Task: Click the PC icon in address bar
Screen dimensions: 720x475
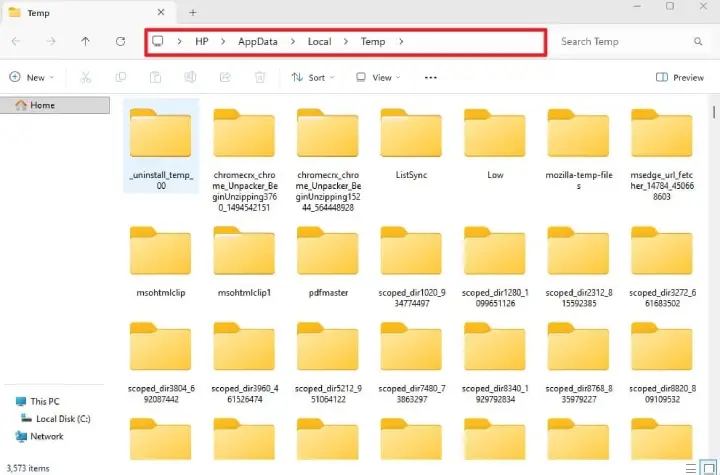Action: (158, 41)
